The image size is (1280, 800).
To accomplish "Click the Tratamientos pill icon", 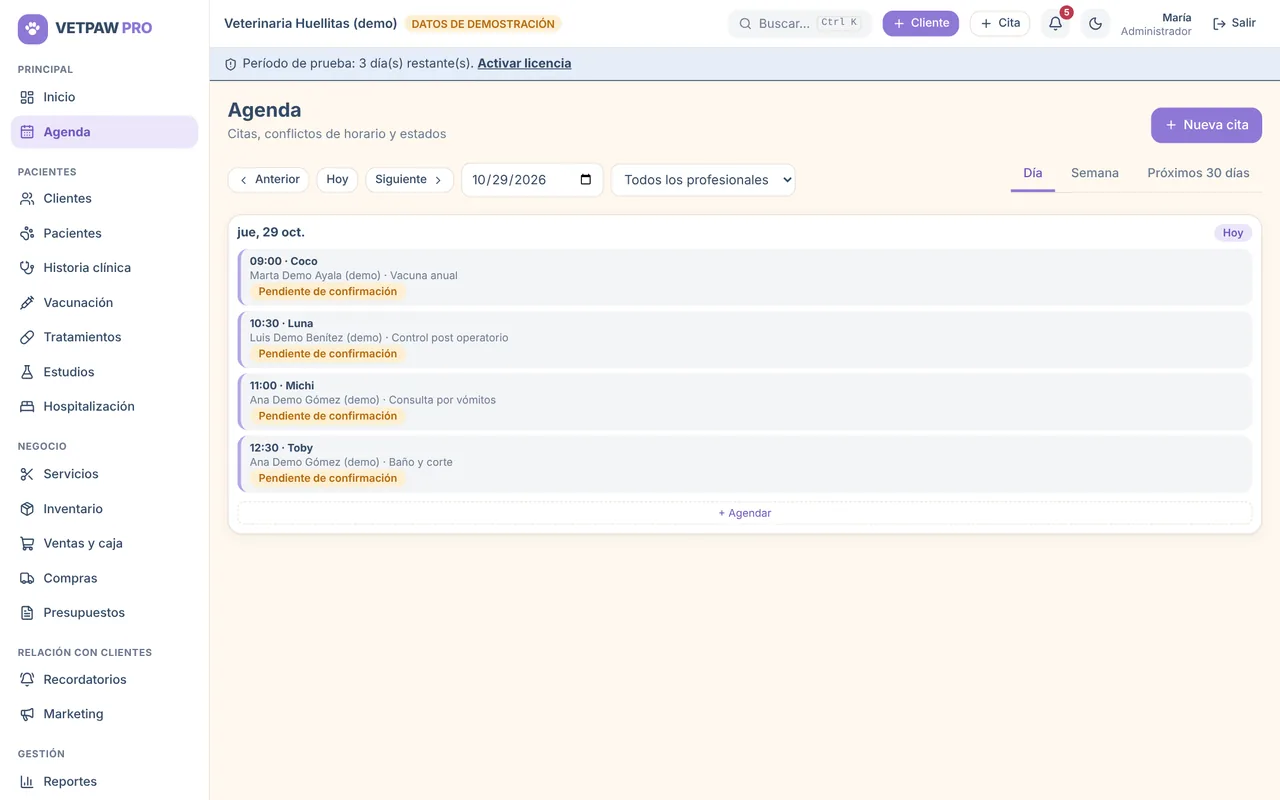I will click(x=27, y=337).
